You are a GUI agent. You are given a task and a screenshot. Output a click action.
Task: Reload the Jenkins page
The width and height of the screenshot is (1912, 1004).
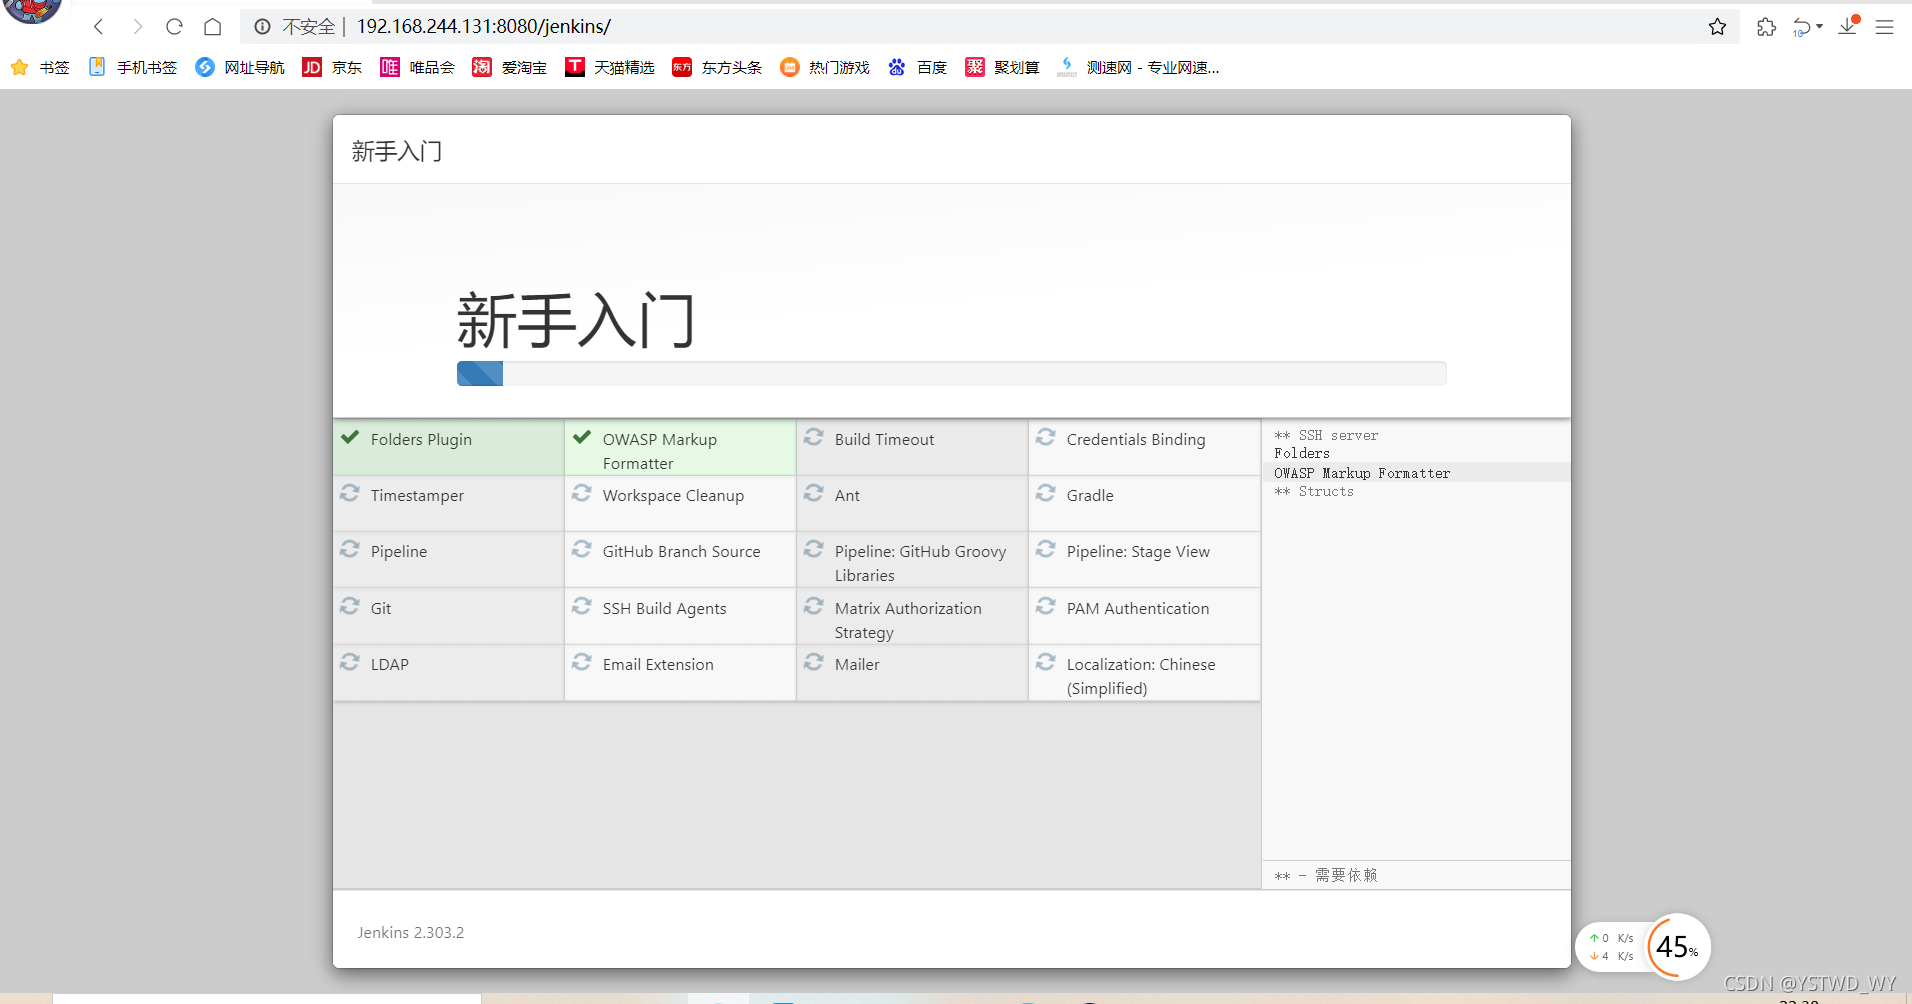(x=175, y=27)
